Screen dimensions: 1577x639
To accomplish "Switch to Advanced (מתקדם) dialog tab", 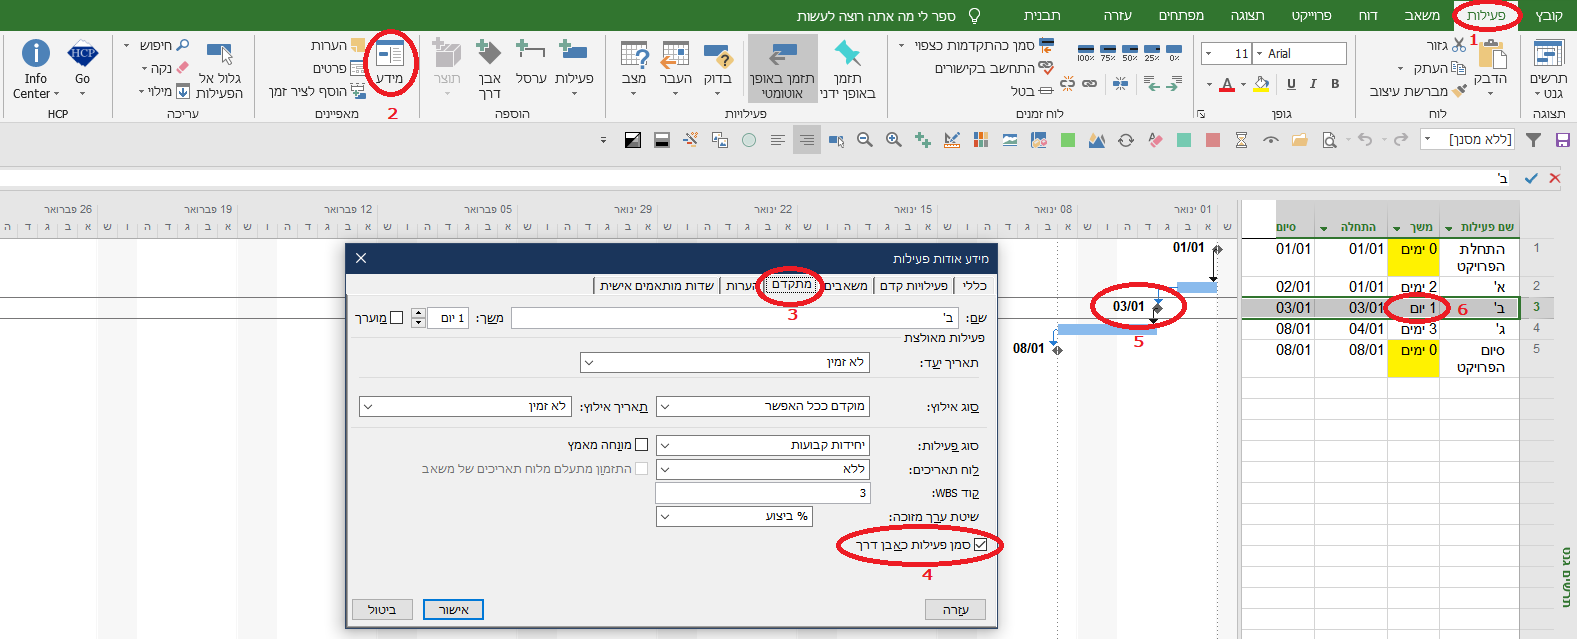I will coord(791,285).
